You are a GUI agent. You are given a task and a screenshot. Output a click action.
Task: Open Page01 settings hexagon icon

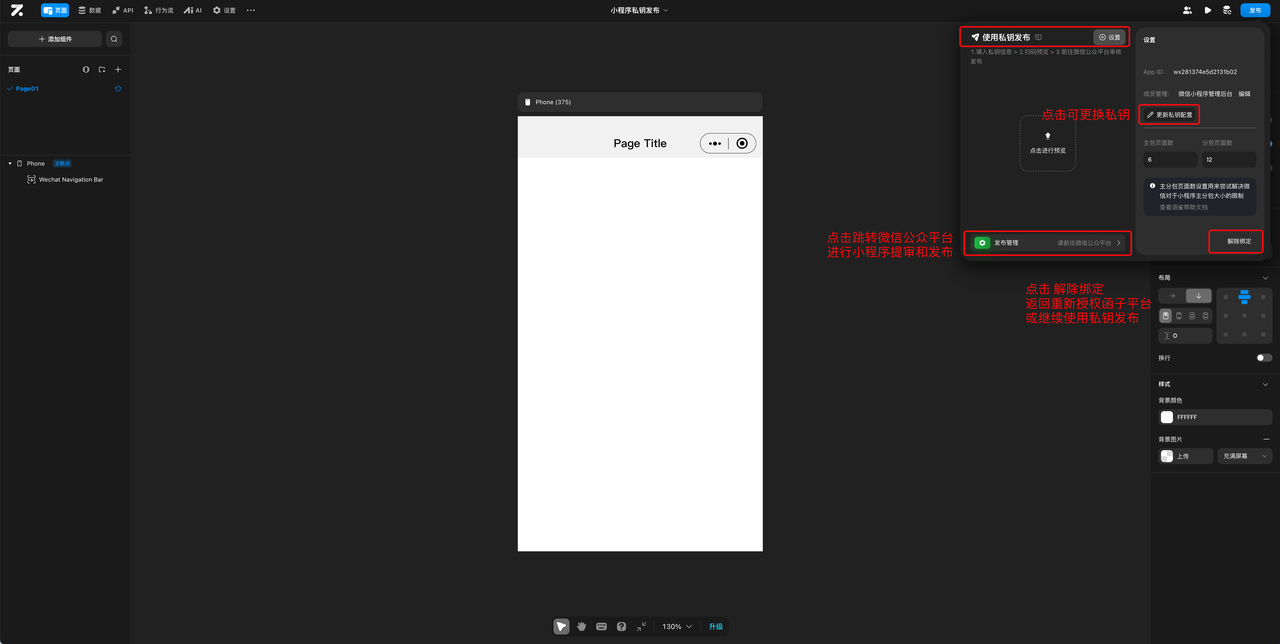[118, 88]
